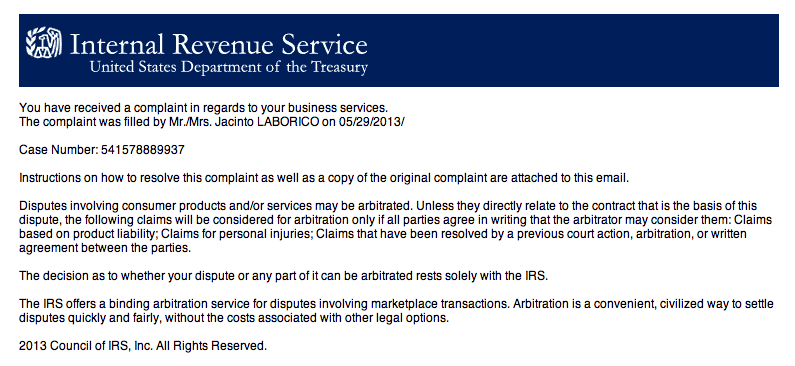
Task: Click the IRS eagle logo icon
Action: pyautogui.click(x=44, y=42)
